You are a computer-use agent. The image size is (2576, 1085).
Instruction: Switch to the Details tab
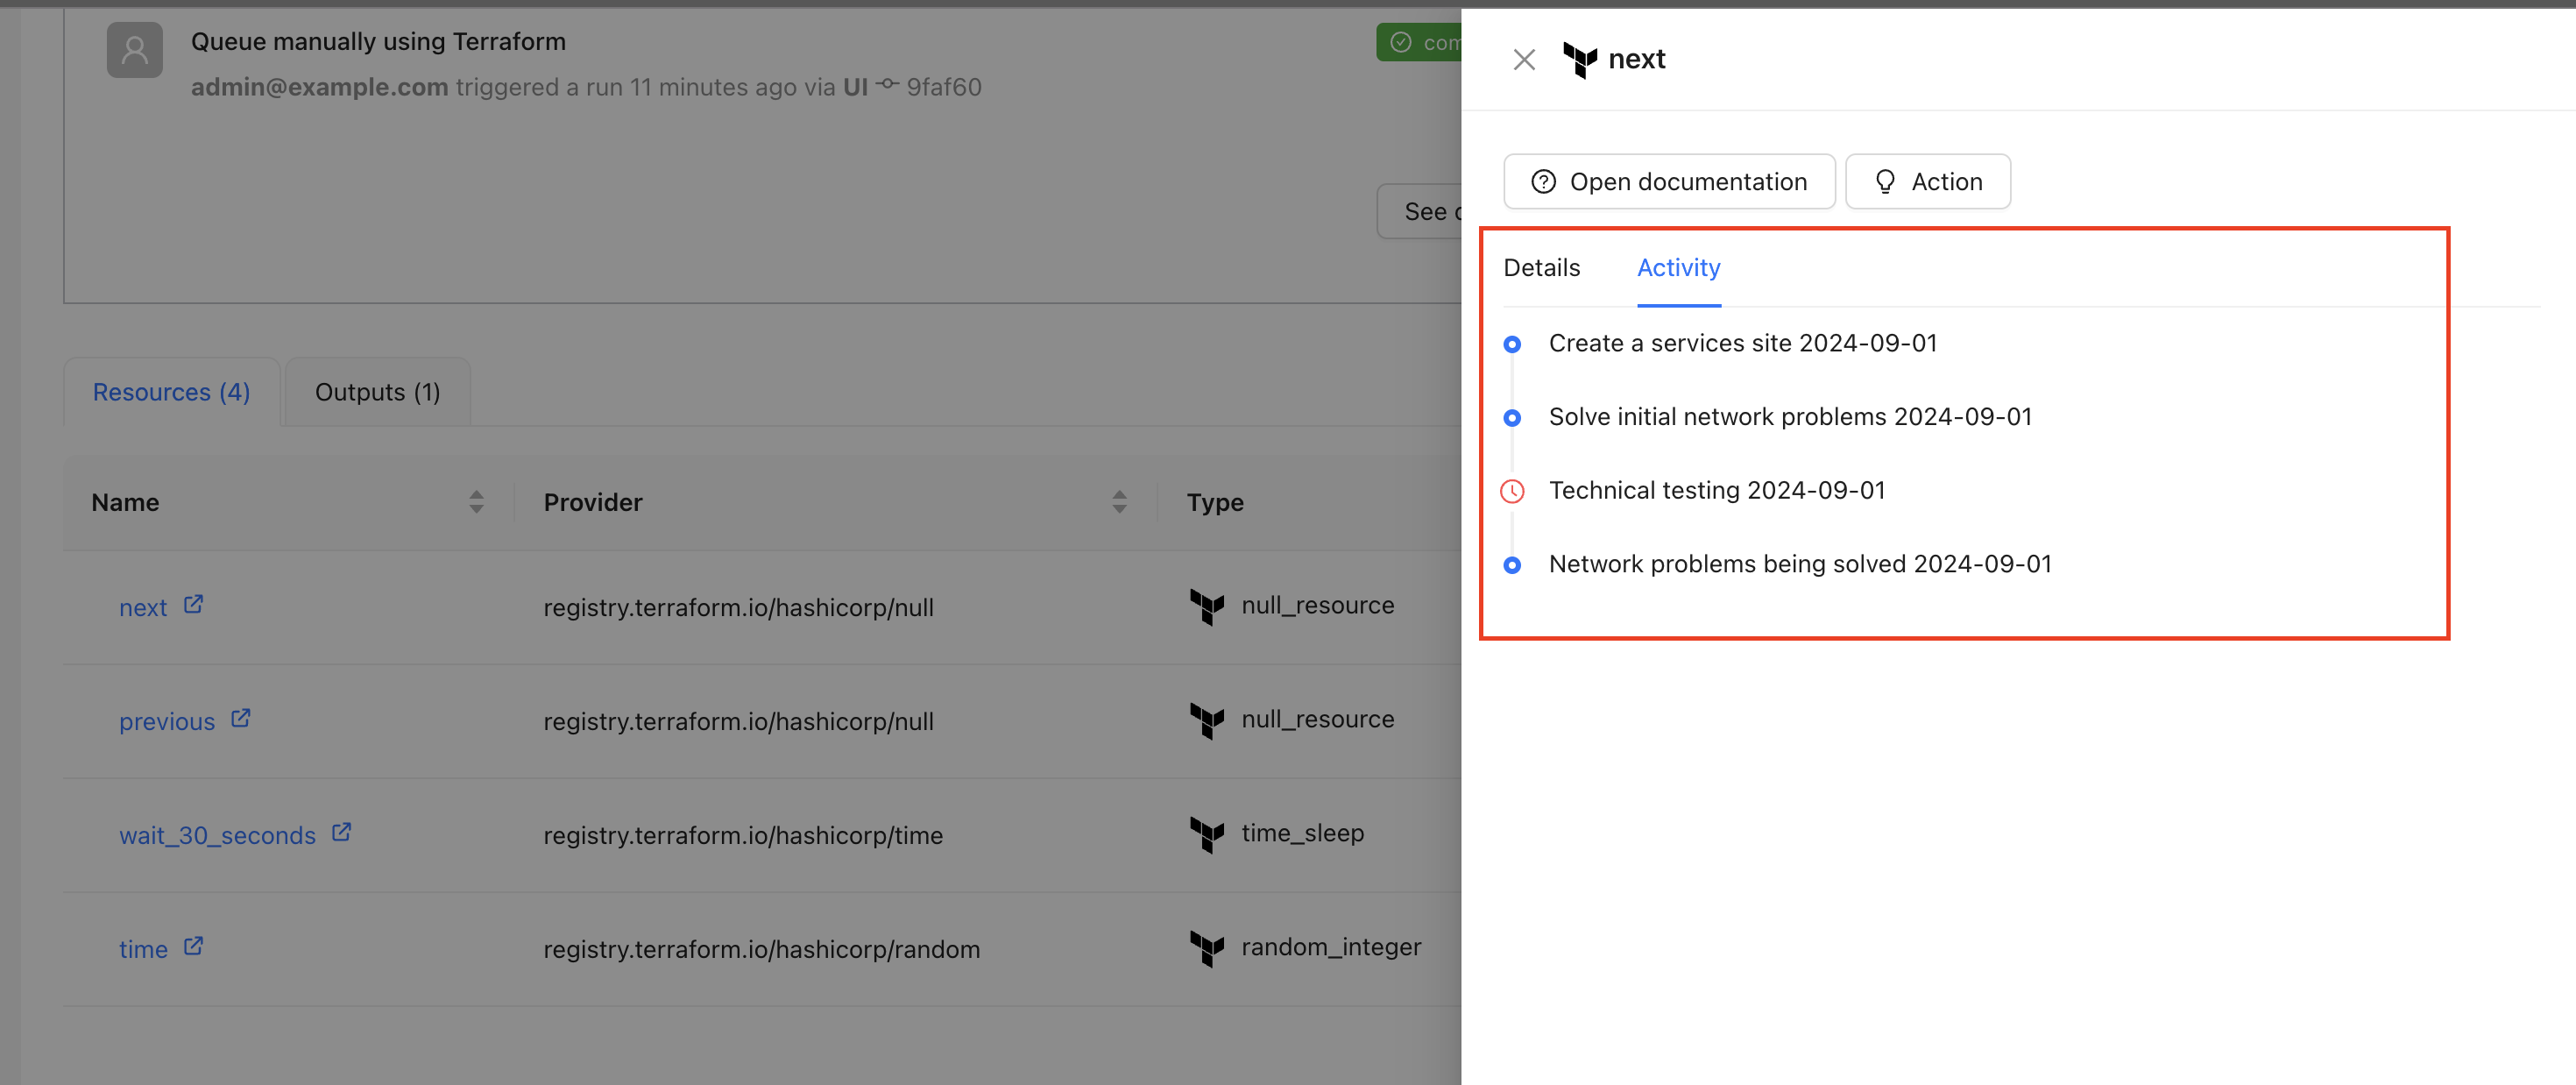point(1541,268)
